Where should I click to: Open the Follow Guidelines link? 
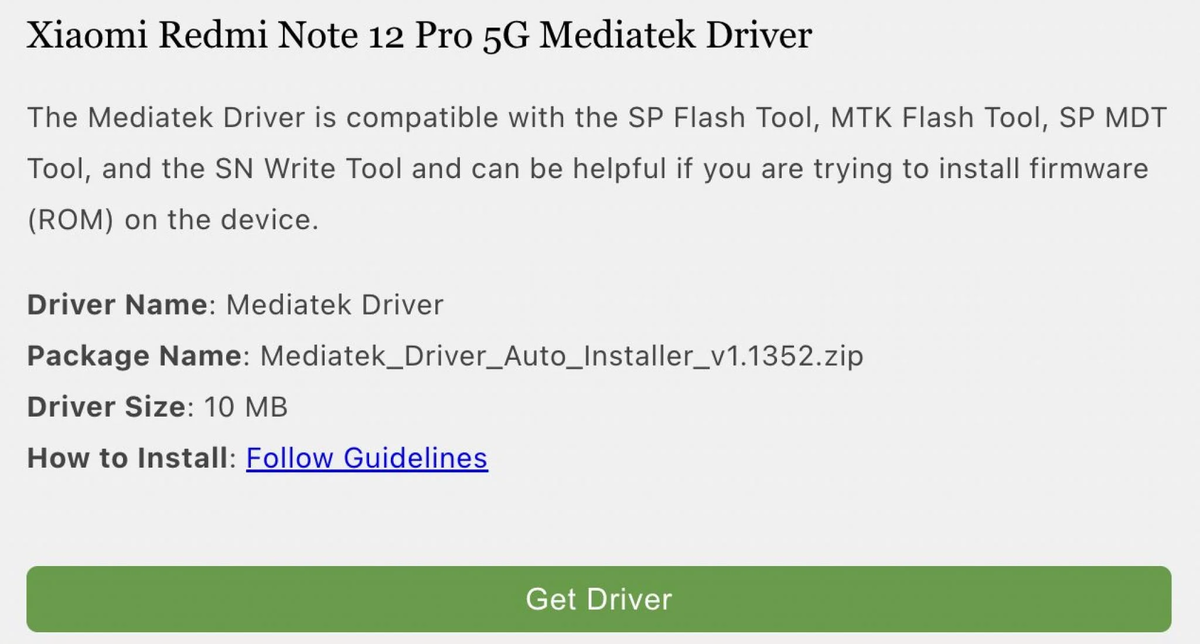click(x=367, y=458)
